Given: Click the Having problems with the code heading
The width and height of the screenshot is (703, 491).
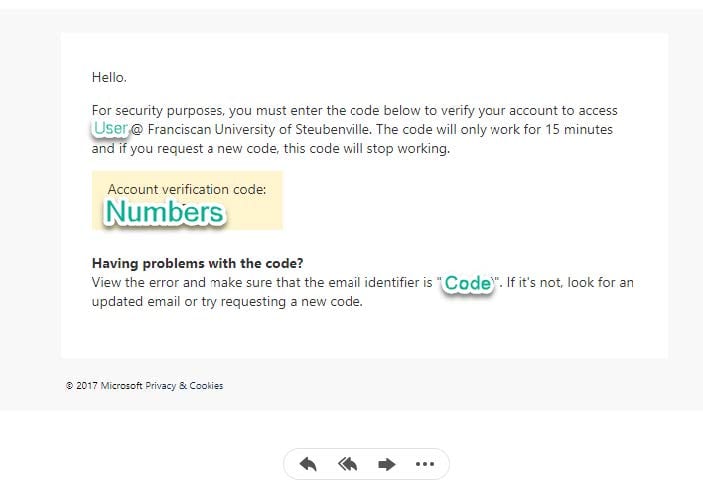Looking at the screenshot, I should click(x=198, y=263).
